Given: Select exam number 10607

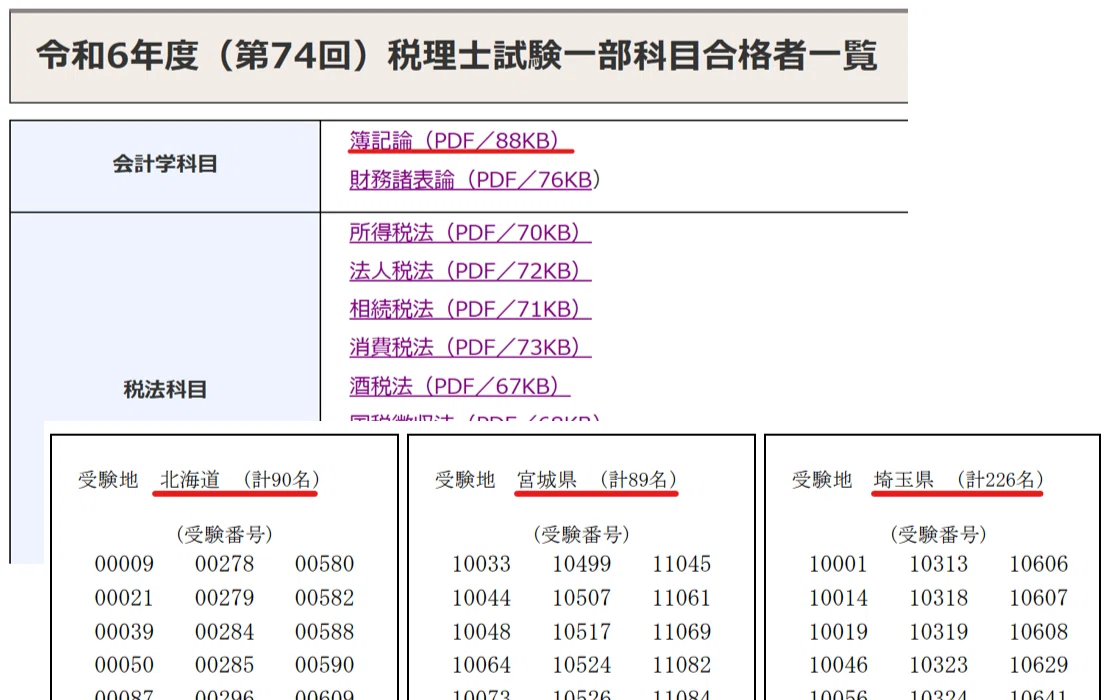Looking at the screenshot, I should (x=1038, y=598).
